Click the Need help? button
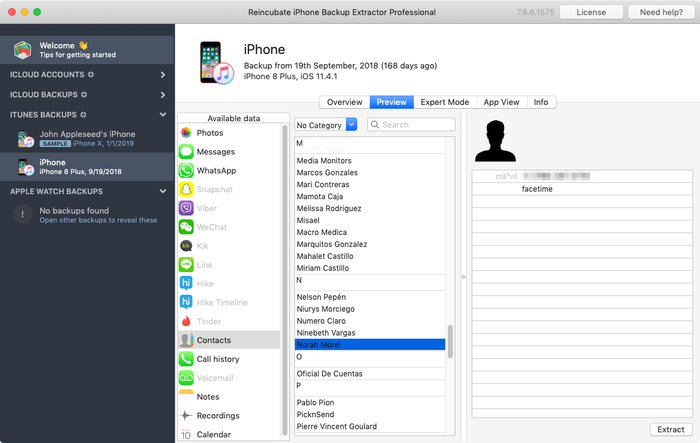Image resolution: width=700 pixels, height=443 pixels. pos(661,12)
